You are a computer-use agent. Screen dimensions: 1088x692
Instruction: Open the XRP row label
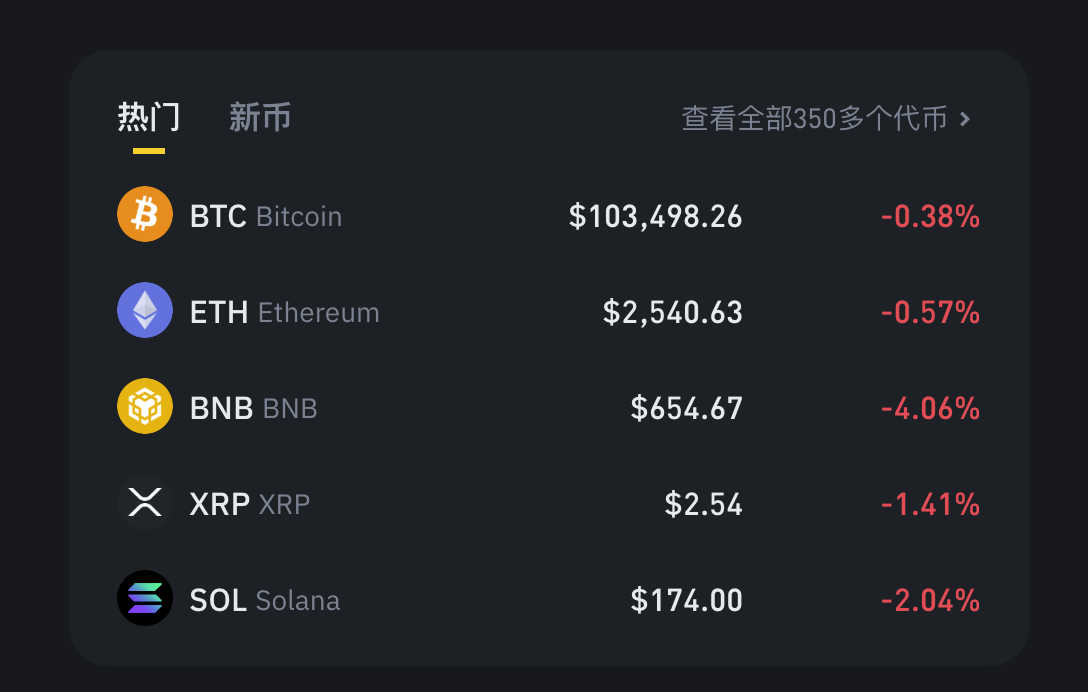[x=250, y=504]
